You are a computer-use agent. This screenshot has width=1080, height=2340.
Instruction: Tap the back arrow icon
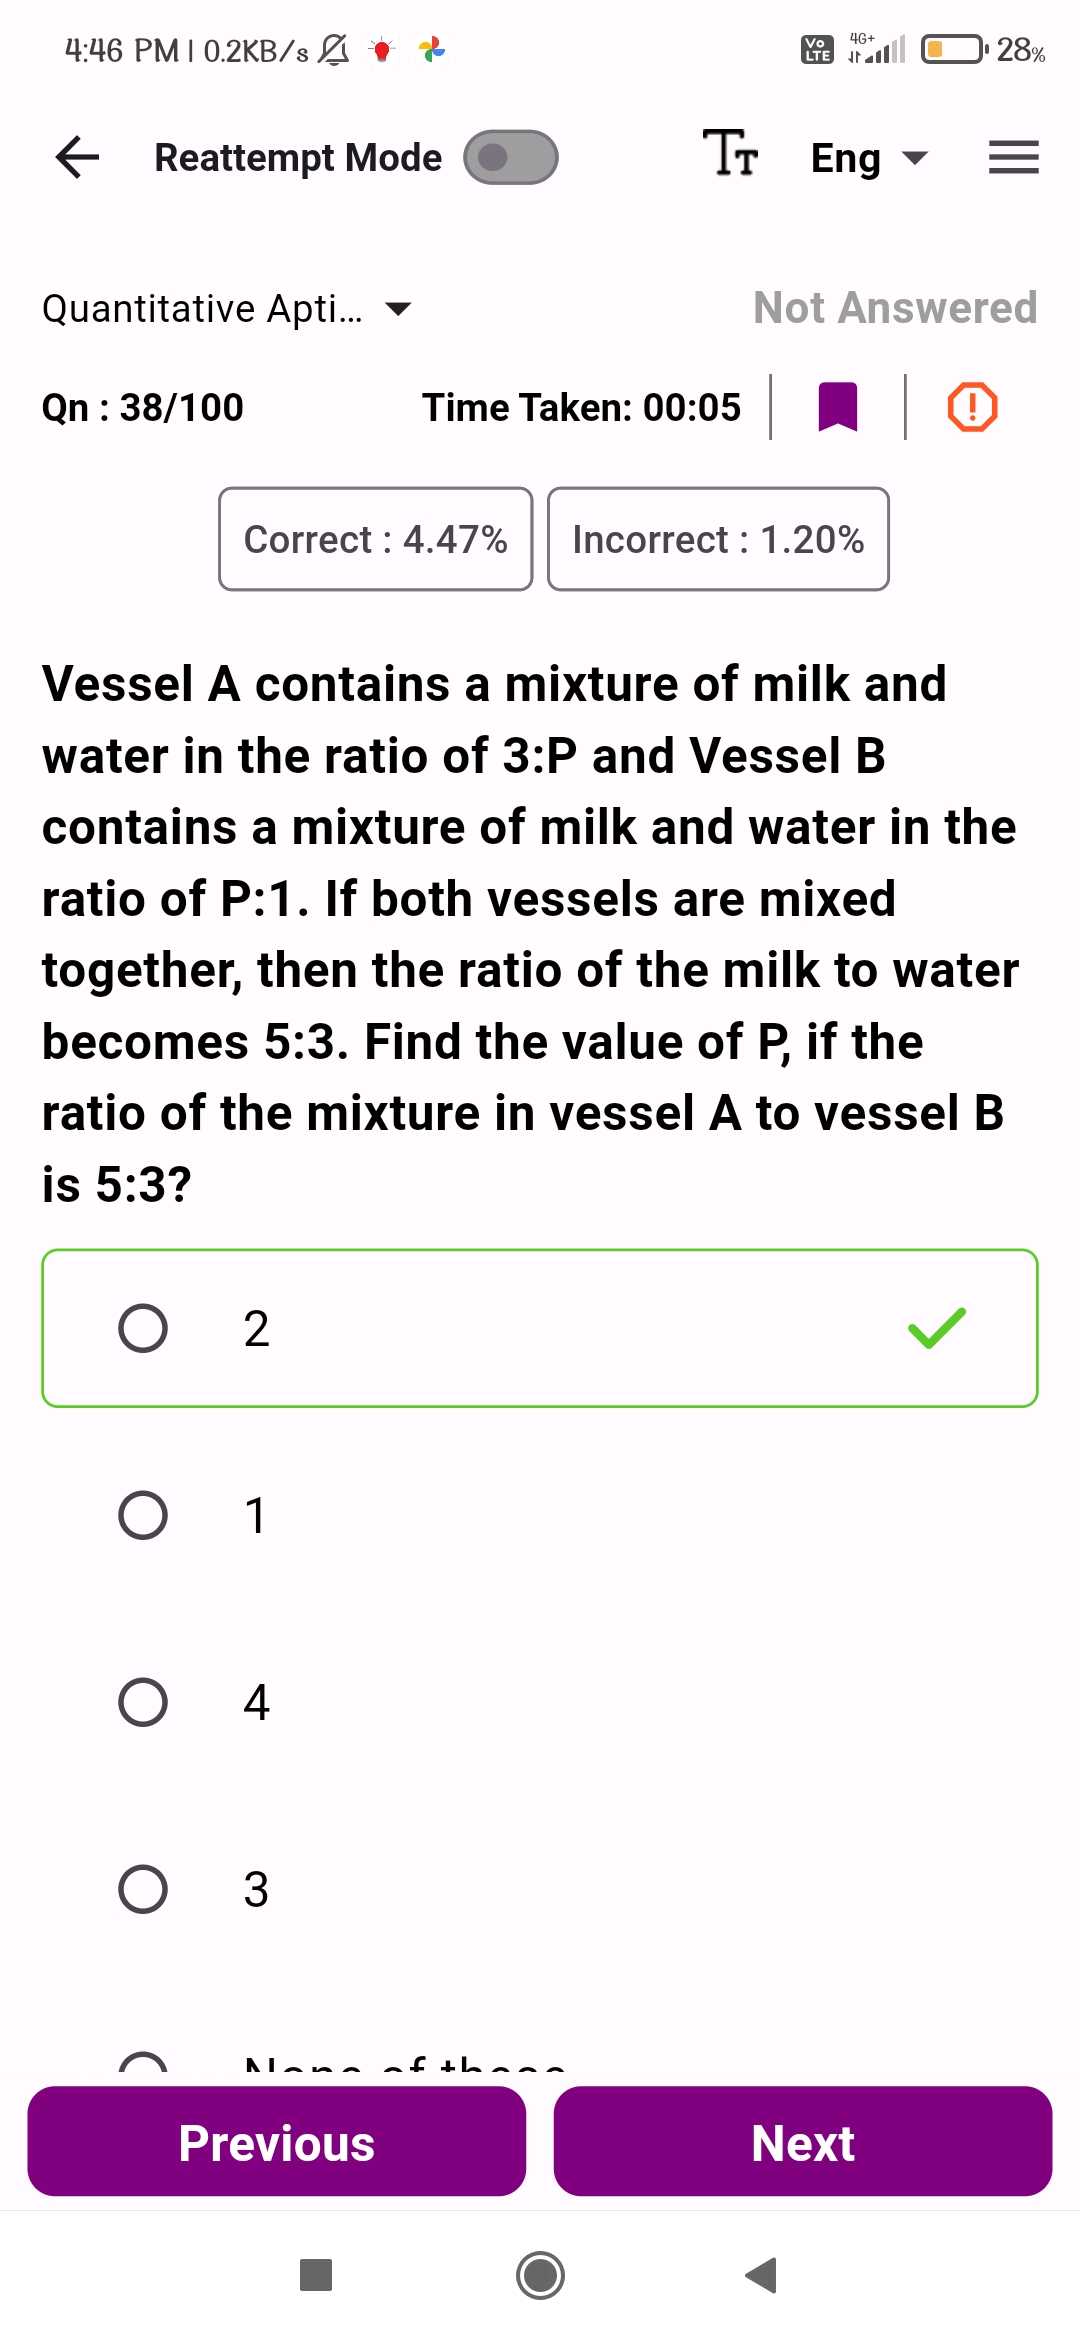77,157
